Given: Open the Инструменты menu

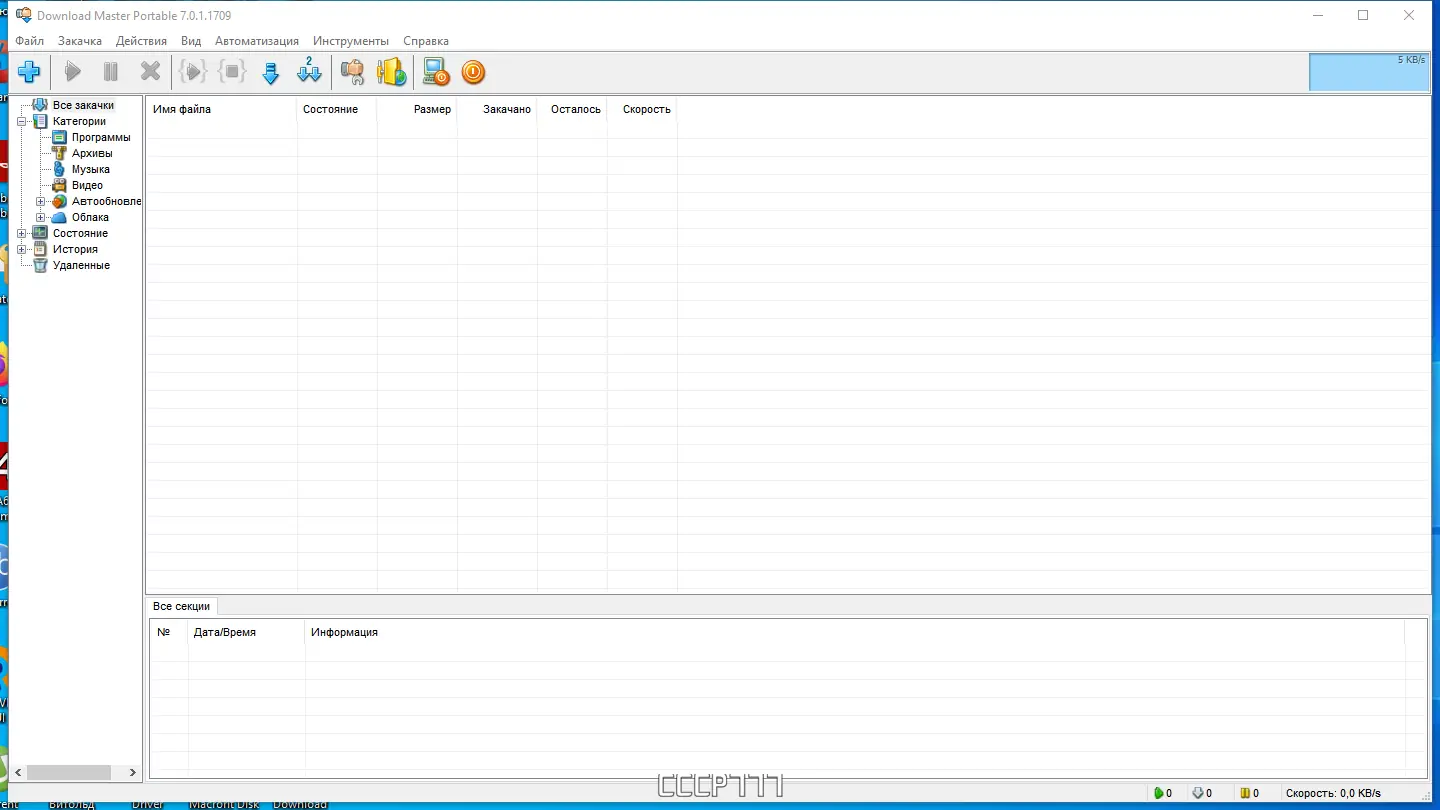Looking at the screenshot, I should coord(350,41).
